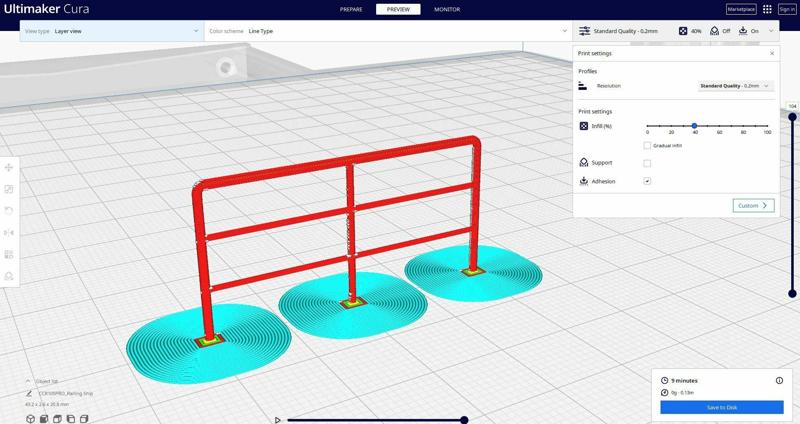
Task: Click the Sign in button
Action: pos(787,9)
